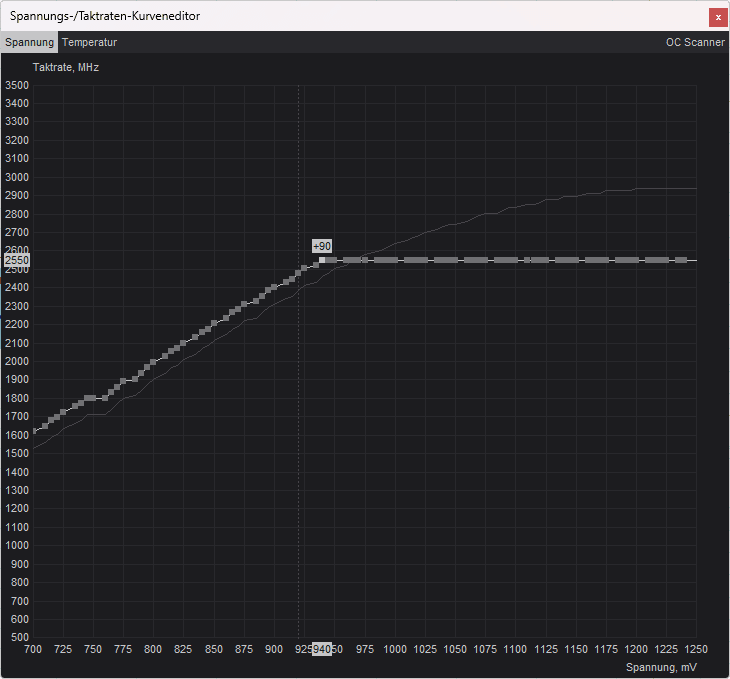Click the 500 MHz axis value
The height and width of the screenshot is (679, 730).
(x=20, y=637)
